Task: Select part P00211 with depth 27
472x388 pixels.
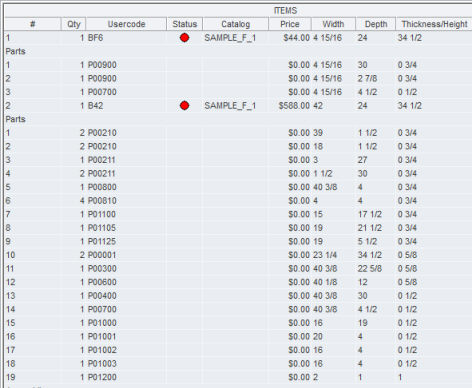Action: (x=238, y=160)
